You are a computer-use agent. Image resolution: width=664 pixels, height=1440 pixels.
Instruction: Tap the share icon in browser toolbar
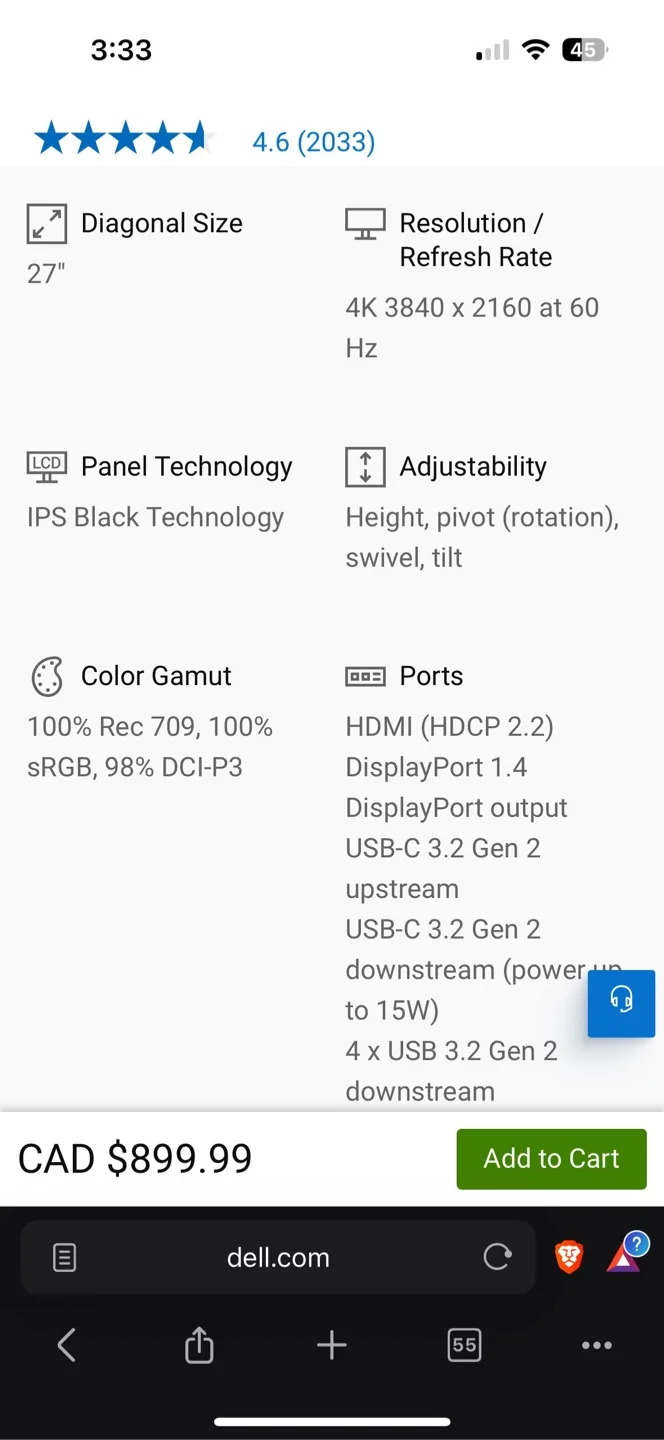pos(198,1345)
